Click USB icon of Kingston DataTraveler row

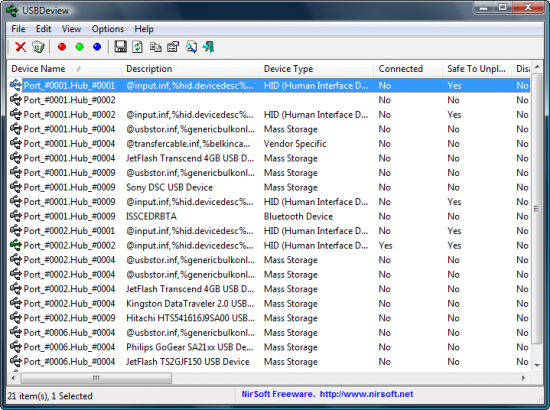pyautogui.click(x=16, y=303)
